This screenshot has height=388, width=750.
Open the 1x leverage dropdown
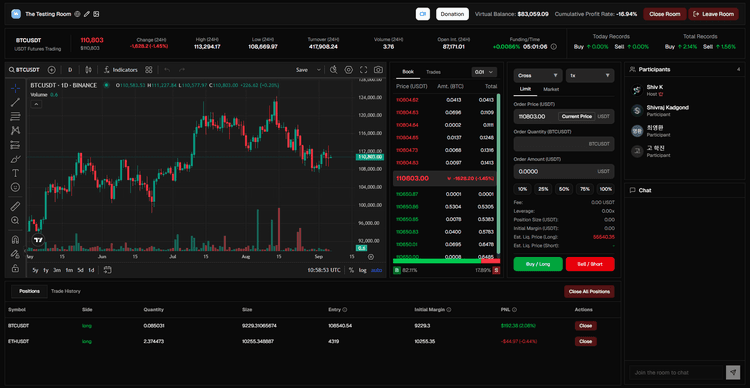(590, 76)
